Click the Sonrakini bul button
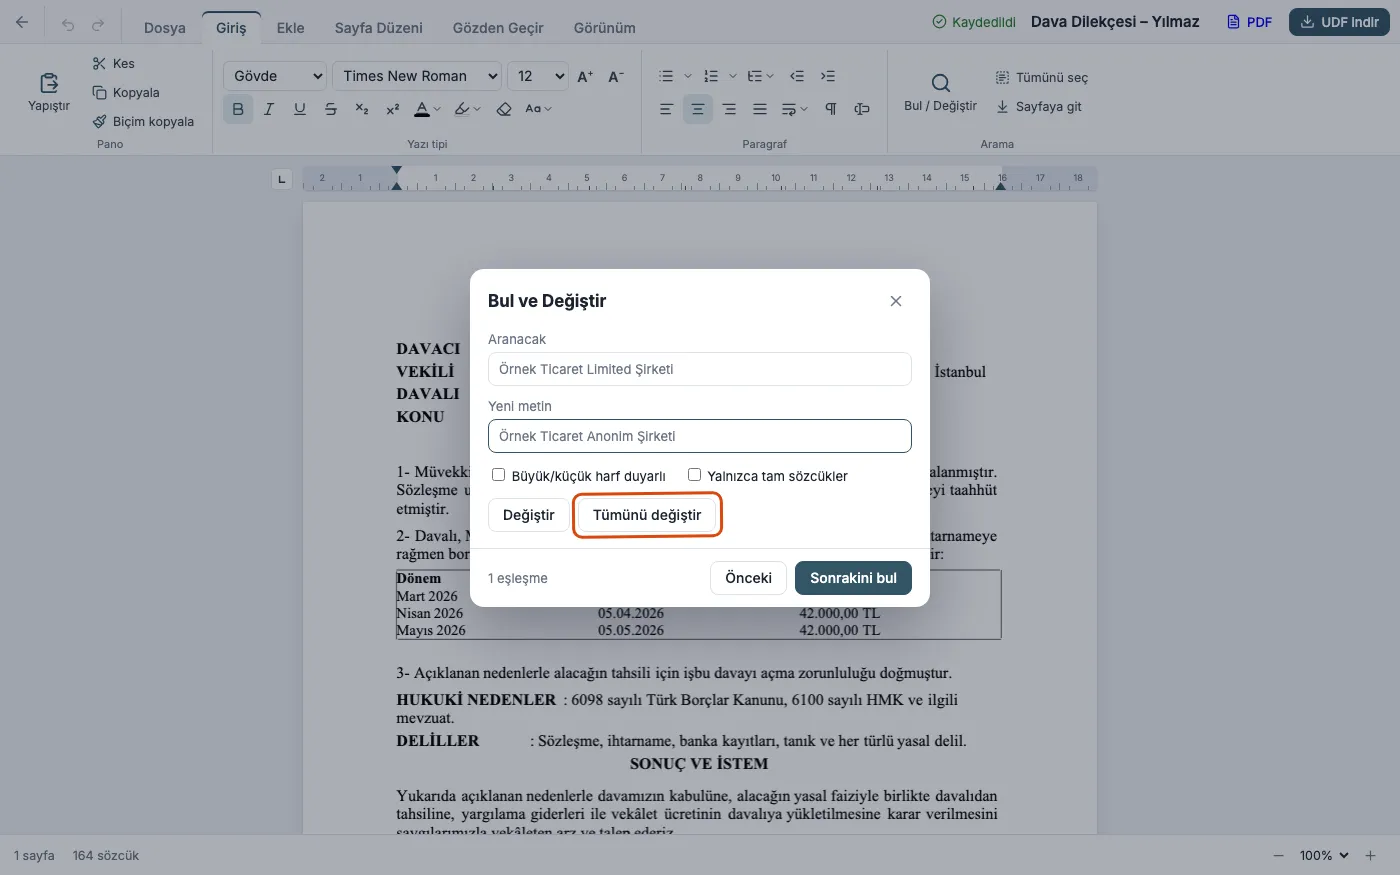This screenshot has width=1400, height=875. pos(853,578)
